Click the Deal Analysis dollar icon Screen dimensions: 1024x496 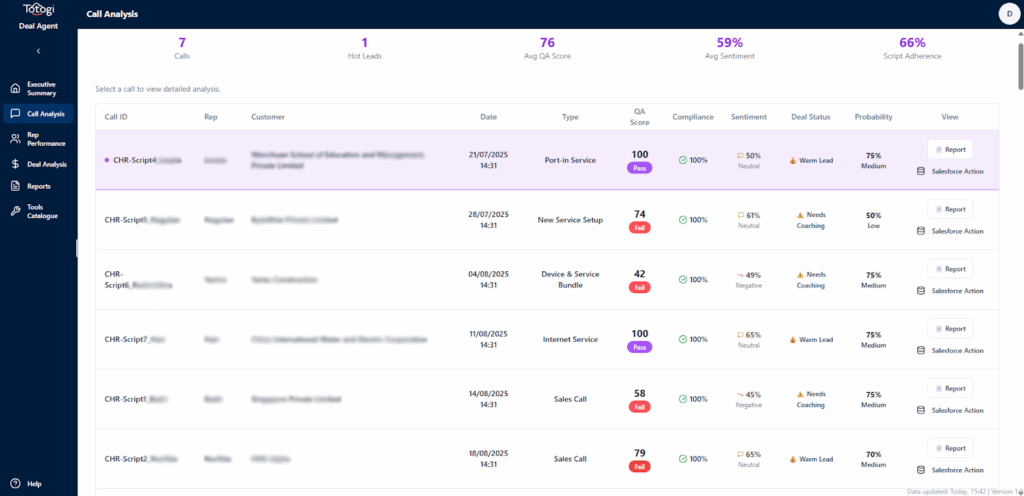coord(15,163)
